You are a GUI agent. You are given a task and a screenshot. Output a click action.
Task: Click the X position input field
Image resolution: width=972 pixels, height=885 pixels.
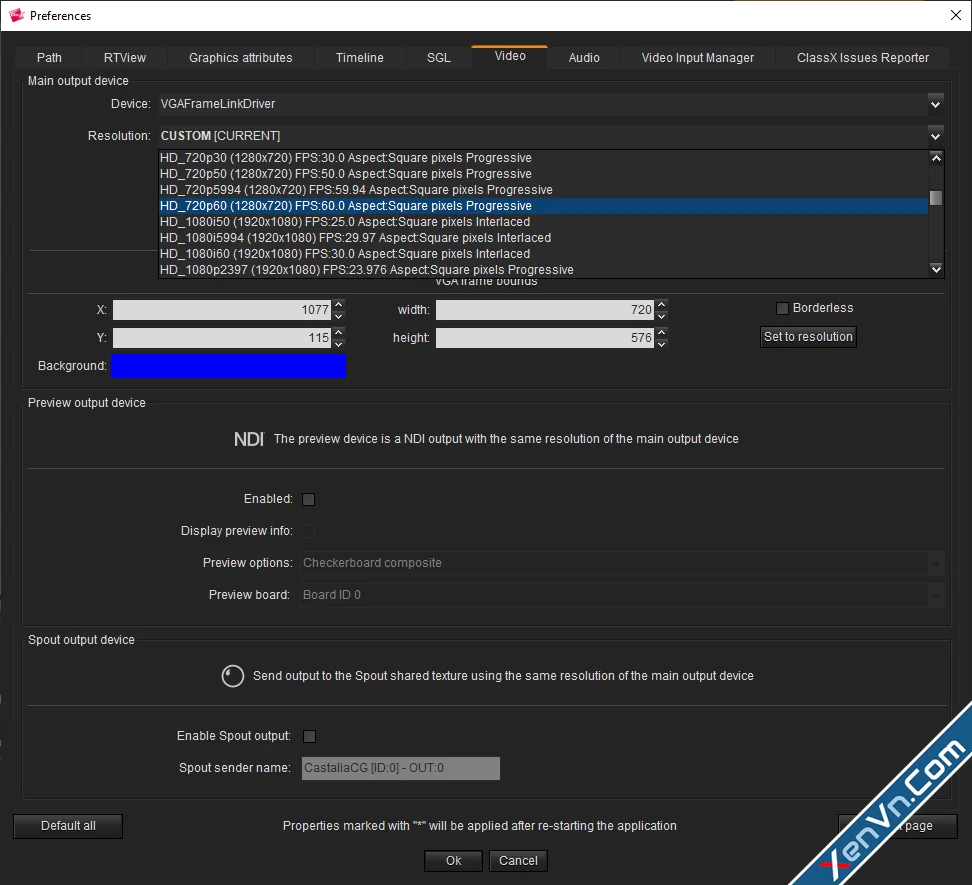coord(222,310)
